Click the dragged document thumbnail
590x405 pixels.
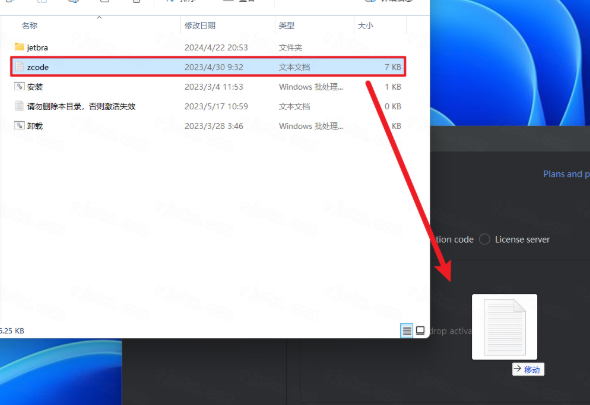click(504, 327)
